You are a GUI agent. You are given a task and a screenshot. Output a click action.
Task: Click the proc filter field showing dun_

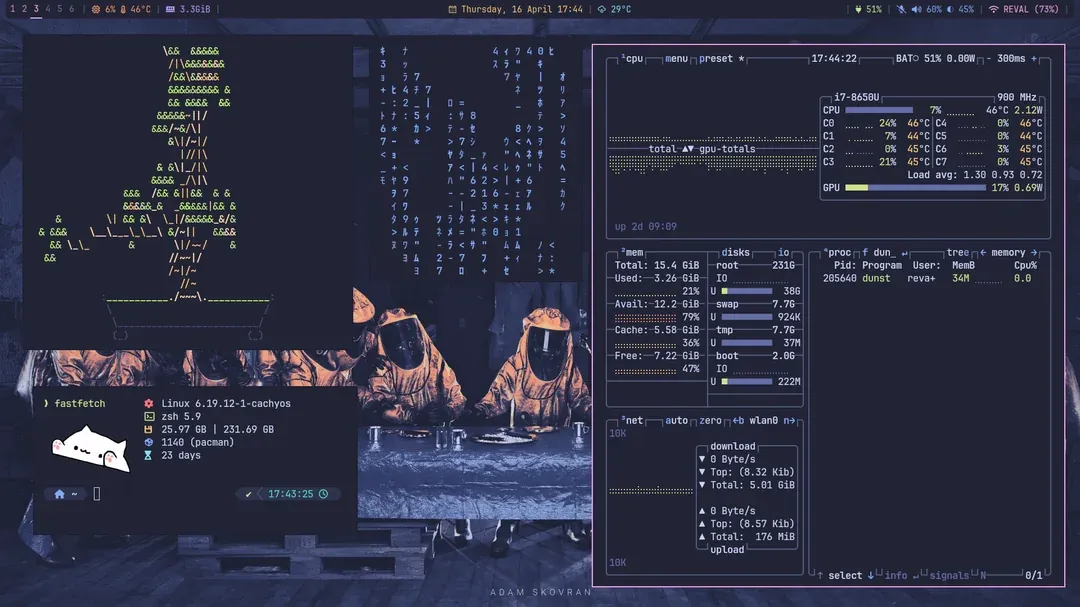[x=879, y=253]
